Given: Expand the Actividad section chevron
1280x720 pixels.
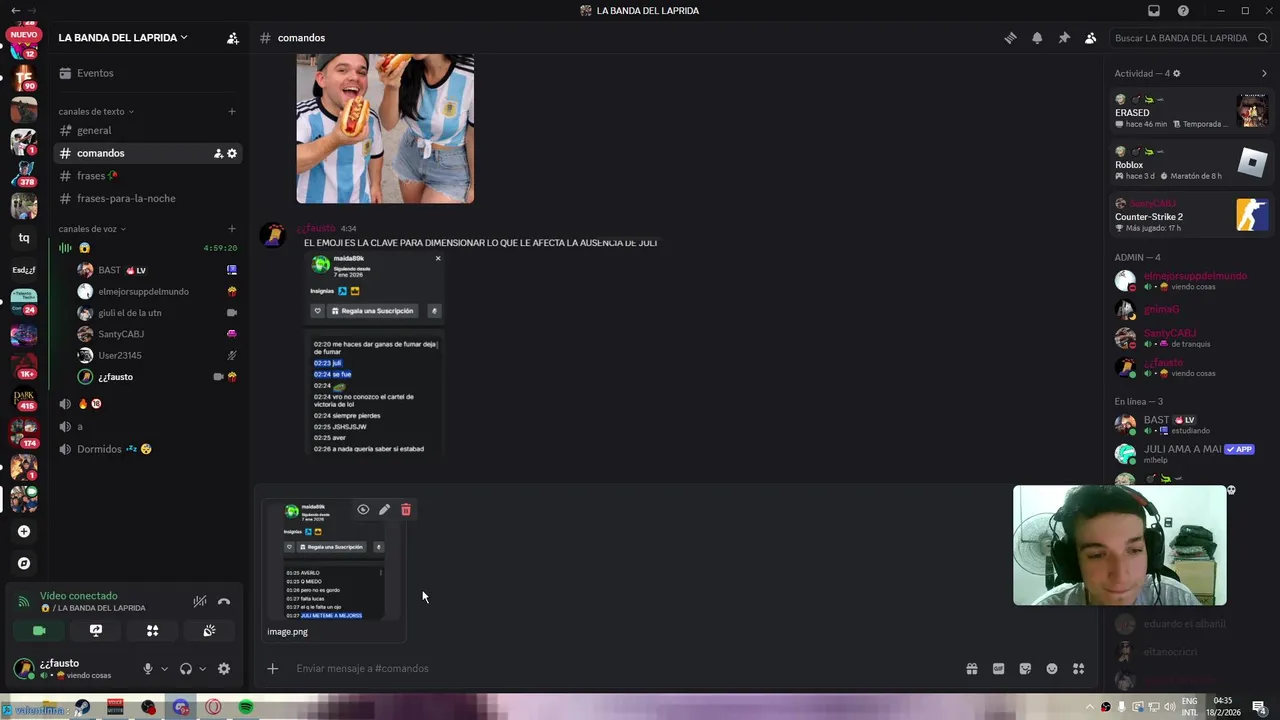Looking at the screenshot, I should (1264, 73).
